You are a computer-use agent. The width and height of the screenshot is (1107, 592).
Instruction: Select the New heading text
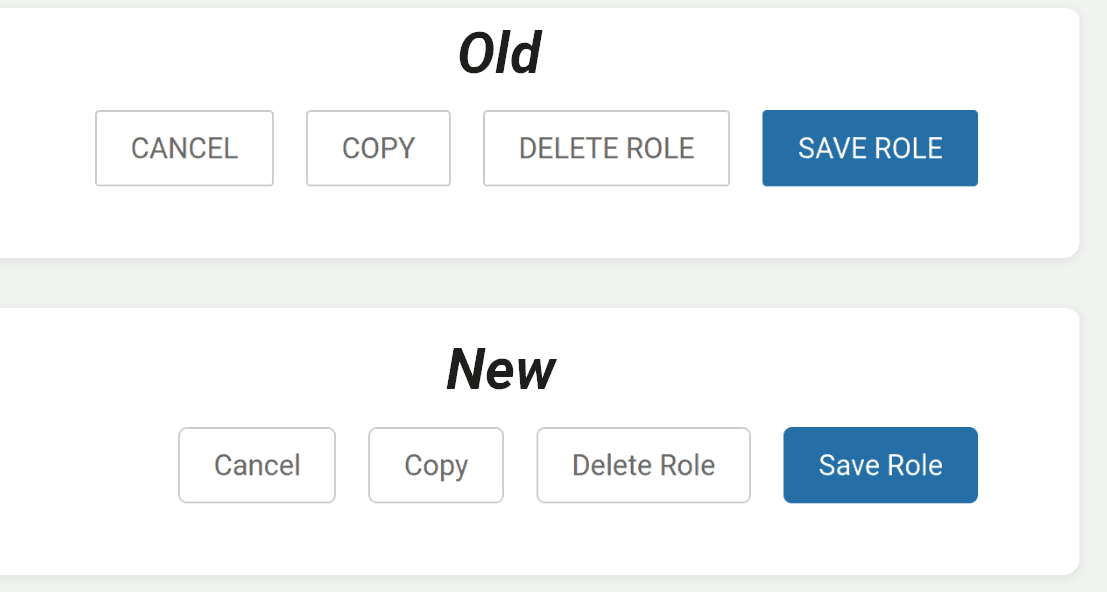[x=500, y=370]
